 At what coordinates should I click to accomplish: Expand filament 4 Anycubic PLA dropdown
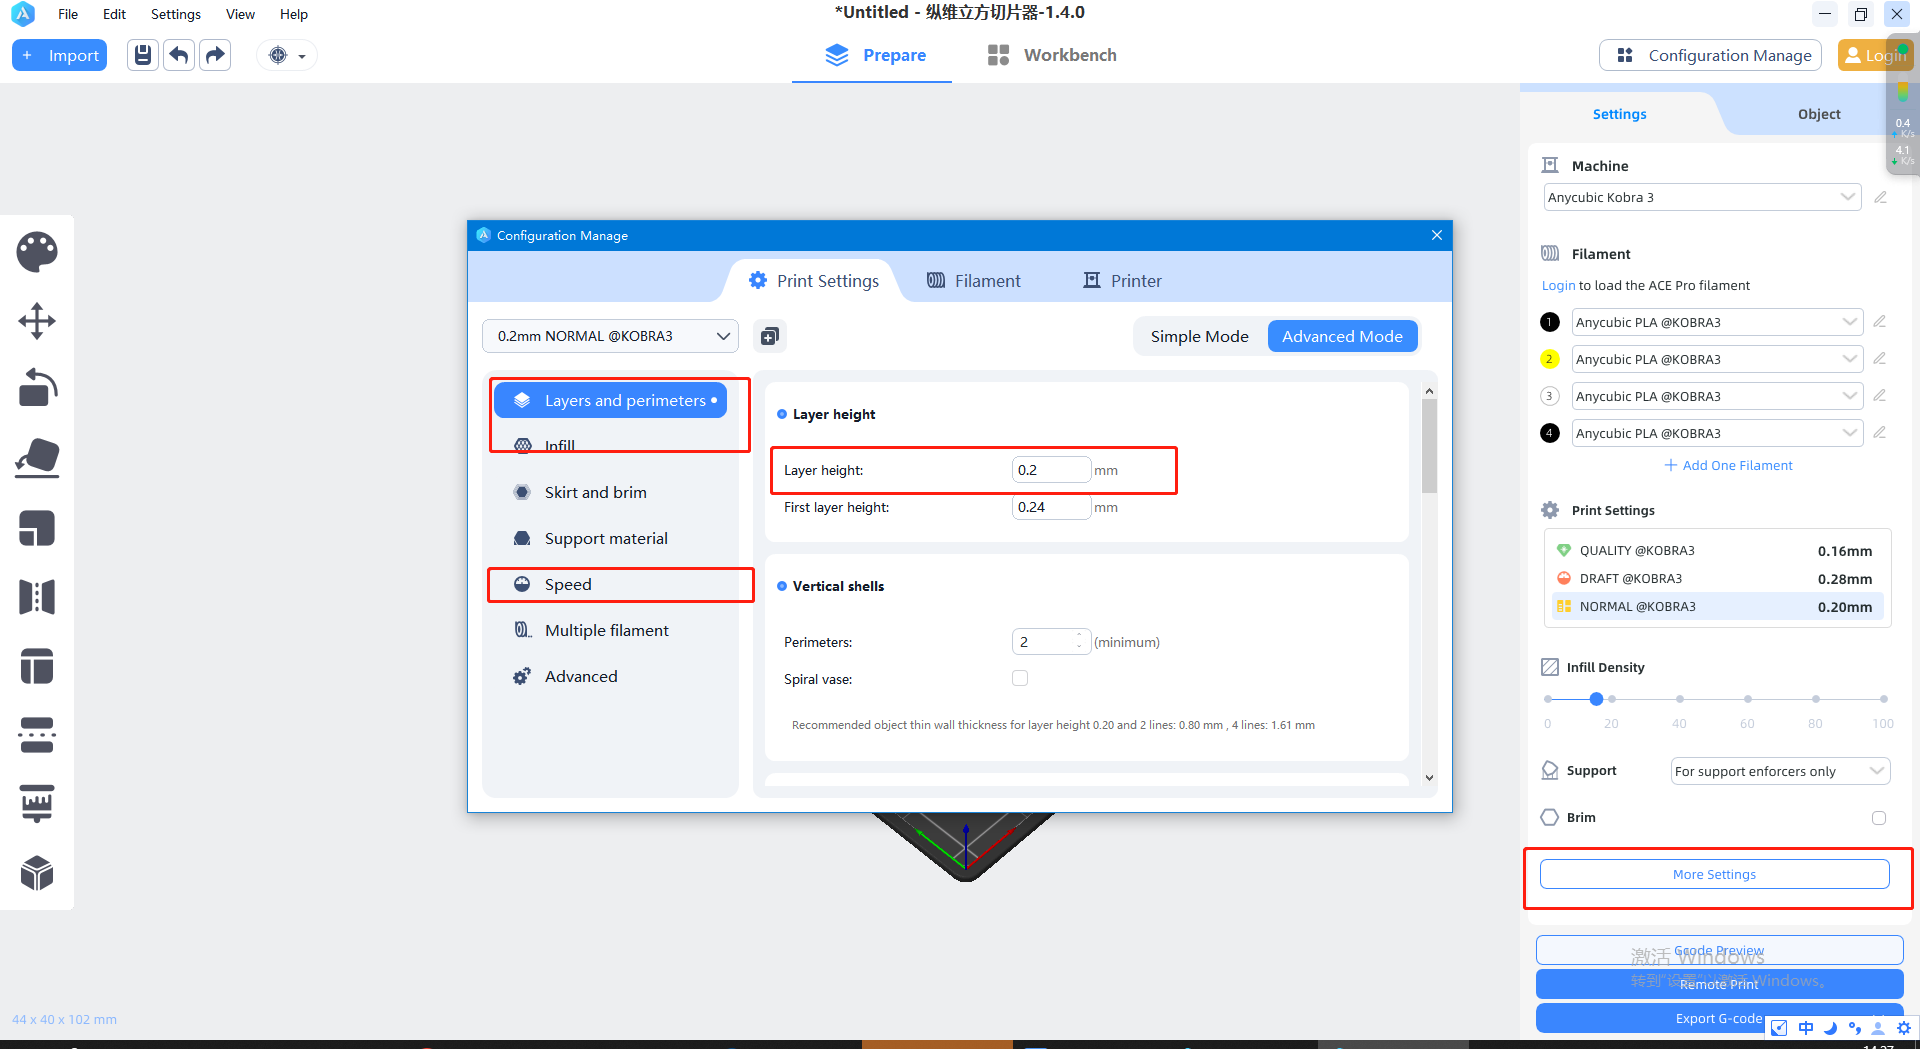click(1717, 433)
